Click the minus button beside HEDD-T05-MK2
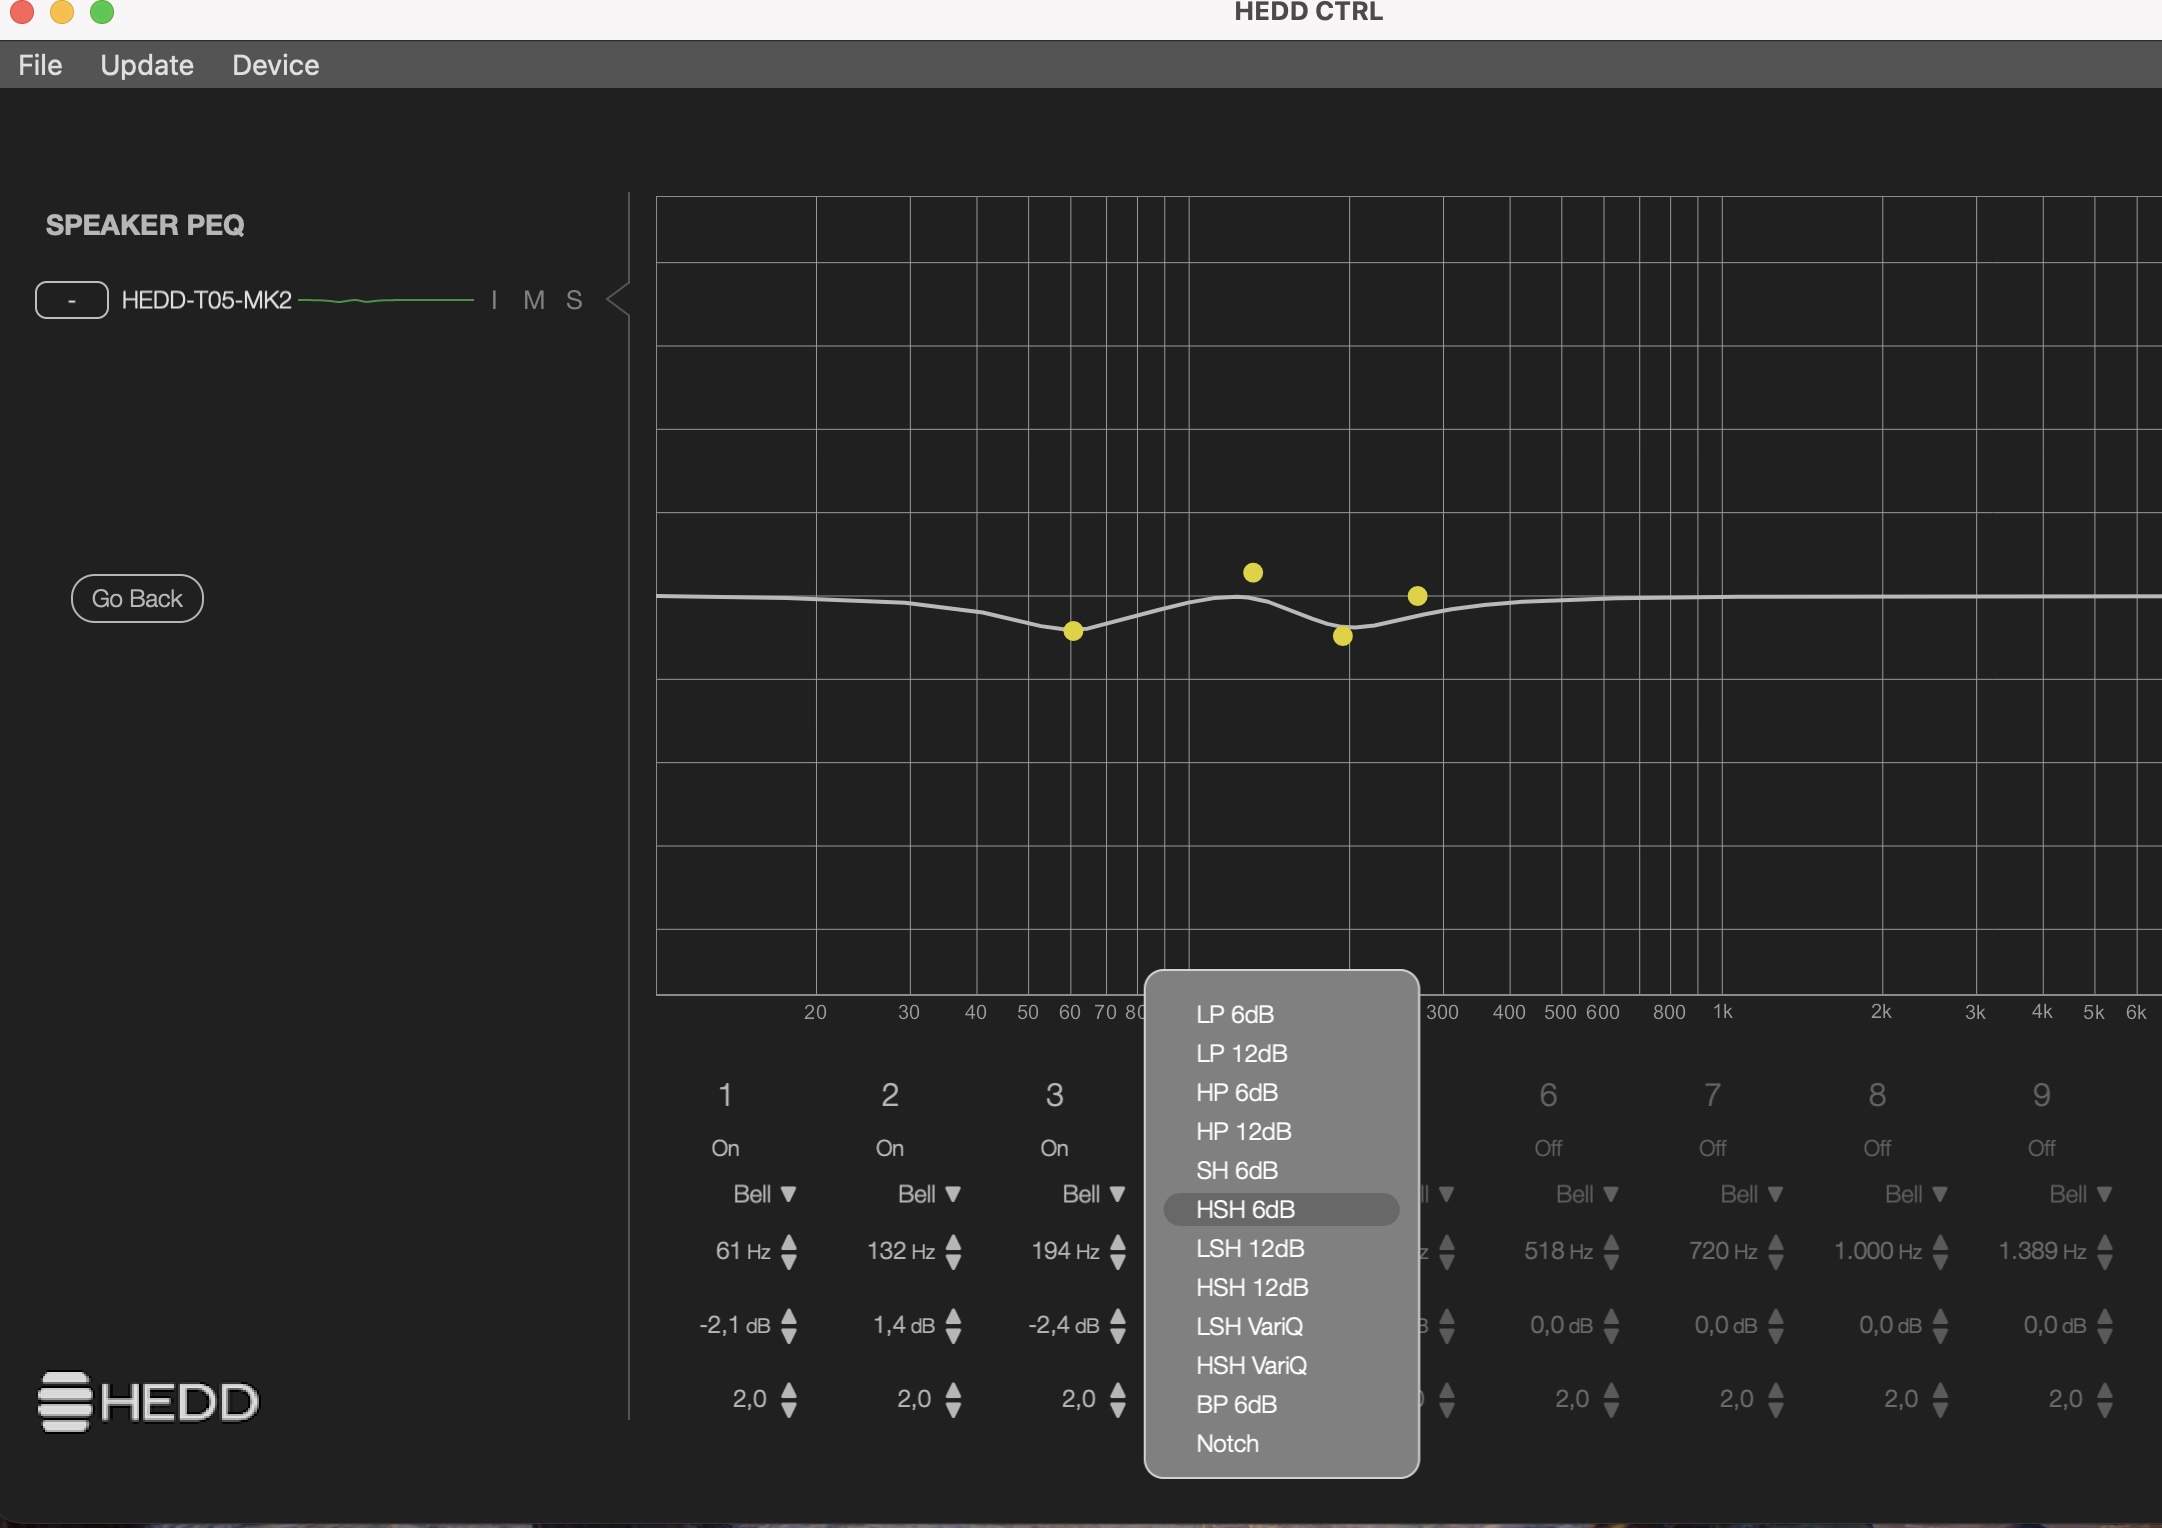Viewport: 2162px width, 1528px height. tap(72, 300)
